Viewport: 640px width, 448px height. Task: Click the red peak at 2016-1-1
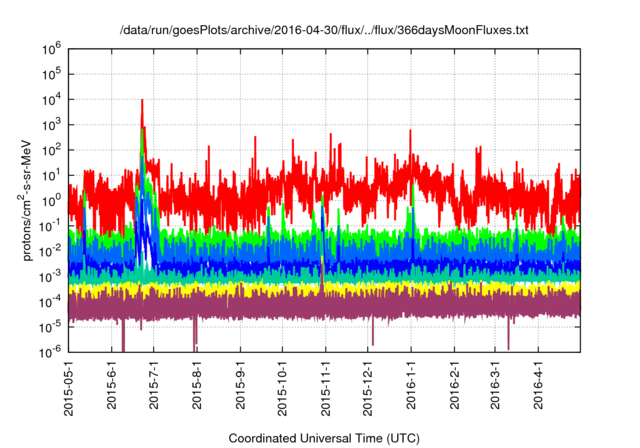[x=412, y=135]
